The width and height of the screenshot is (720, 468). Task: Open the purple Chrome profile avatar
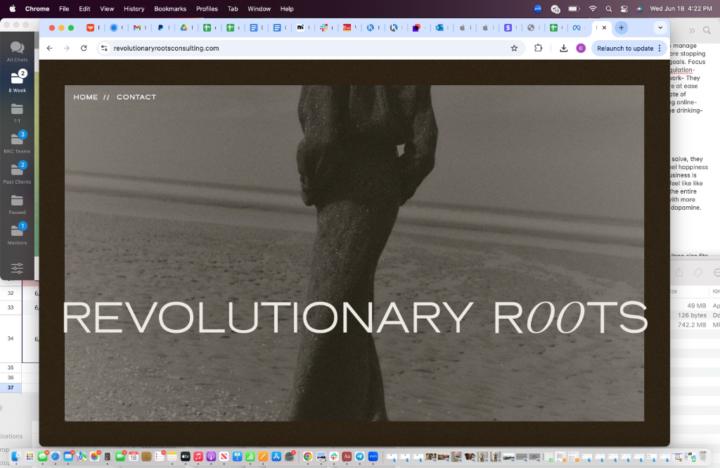point(581,48)
